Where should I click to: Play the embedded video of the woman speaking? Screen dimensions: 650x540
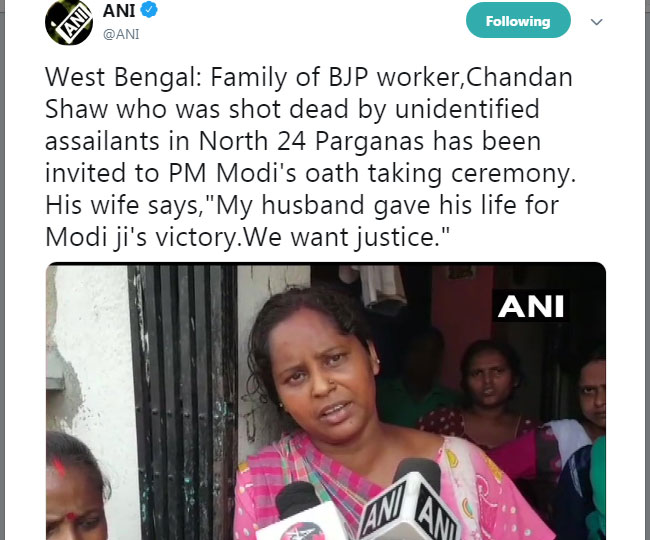(x=326, y=401)
